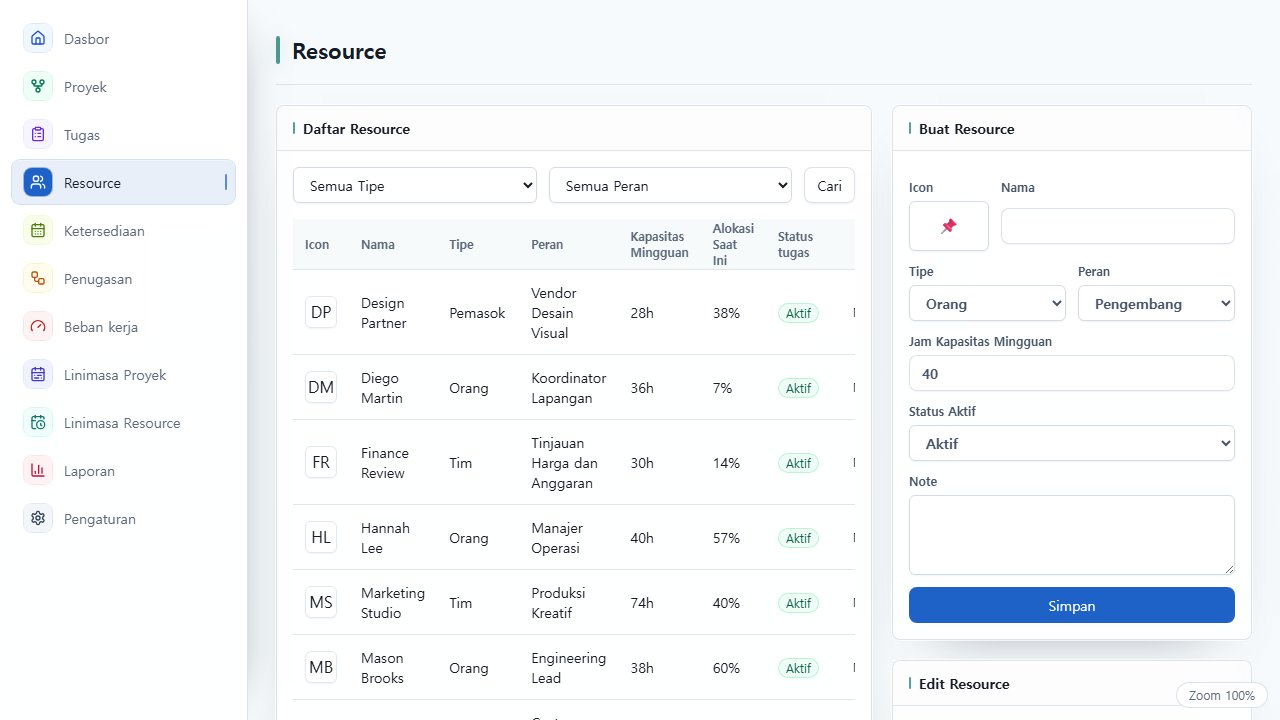The width and height of the screenshot is (1280, 720).
Task: Click the Dasbor home icon
Action: pos(38,39)
